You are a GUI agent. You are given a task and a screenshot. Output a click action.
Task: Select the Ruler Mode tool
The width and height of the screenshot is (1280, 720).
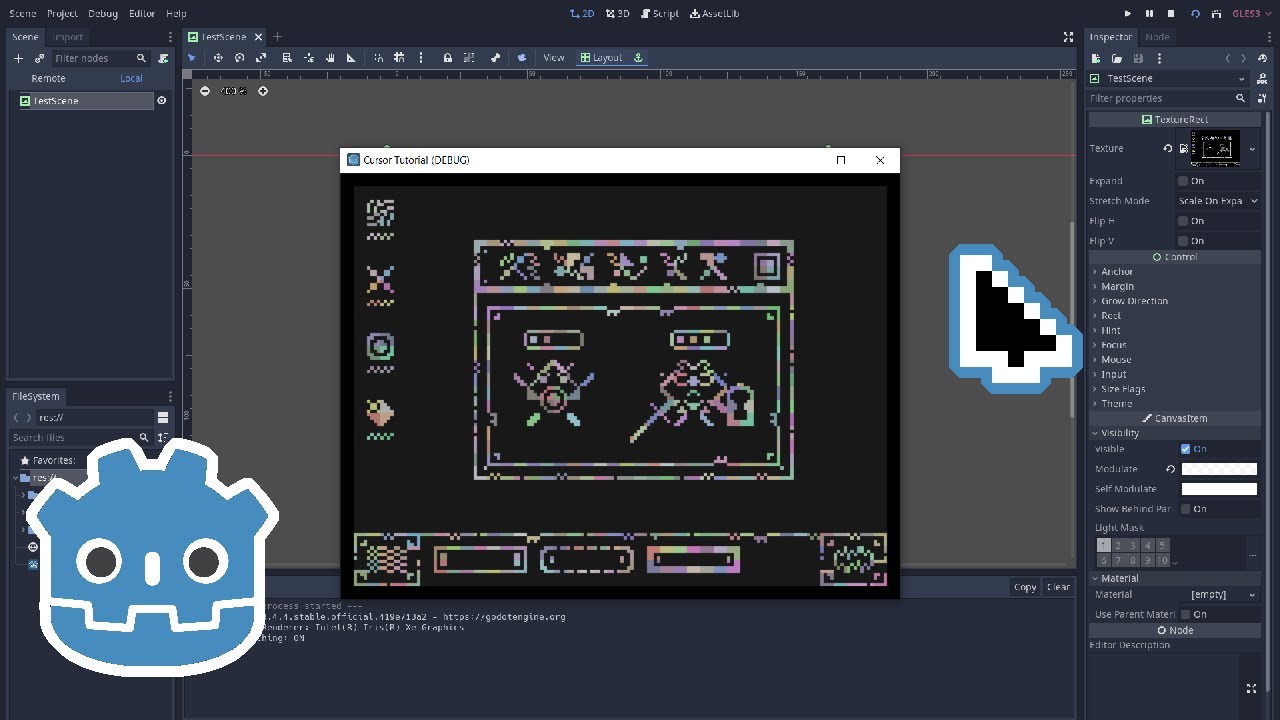351,58
